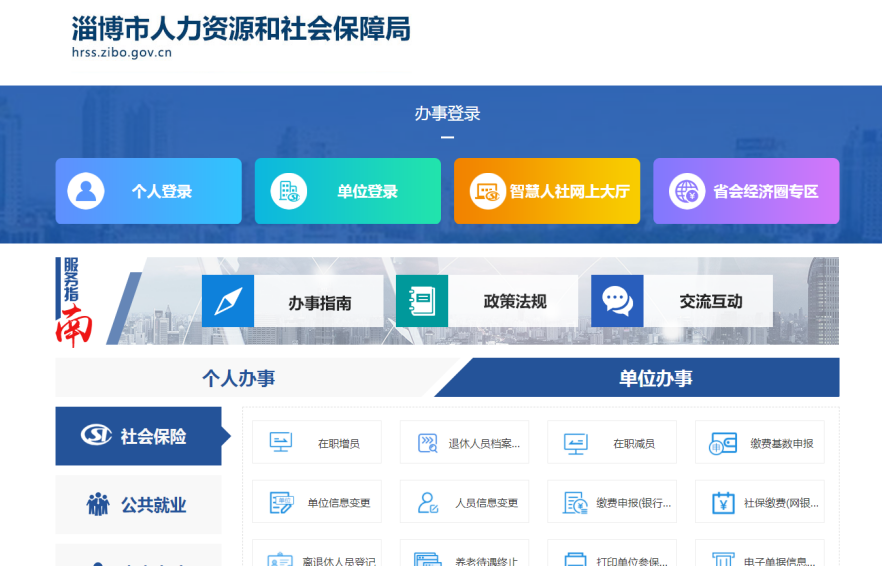This screenshot has height=566, width=882.
Task: Open the 人员信息变更 service
Action: point(465,503)
